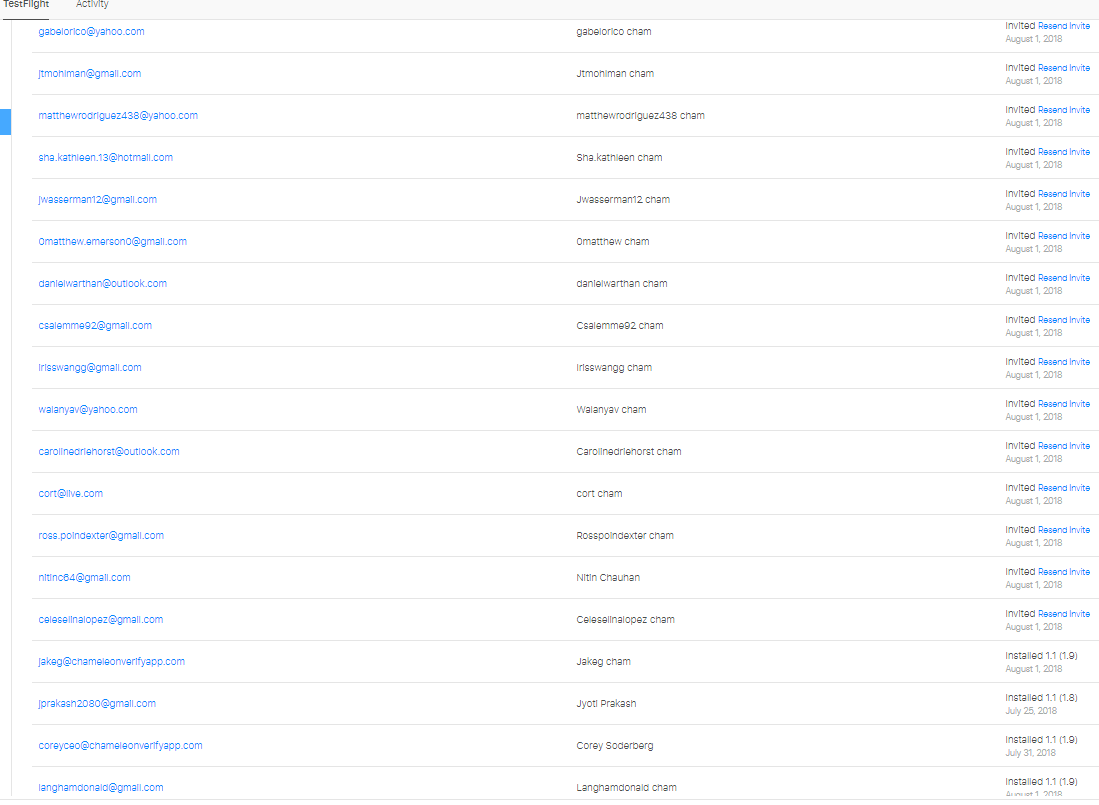Select coreyceo@chameleonverifyapp.com email link

120,746
